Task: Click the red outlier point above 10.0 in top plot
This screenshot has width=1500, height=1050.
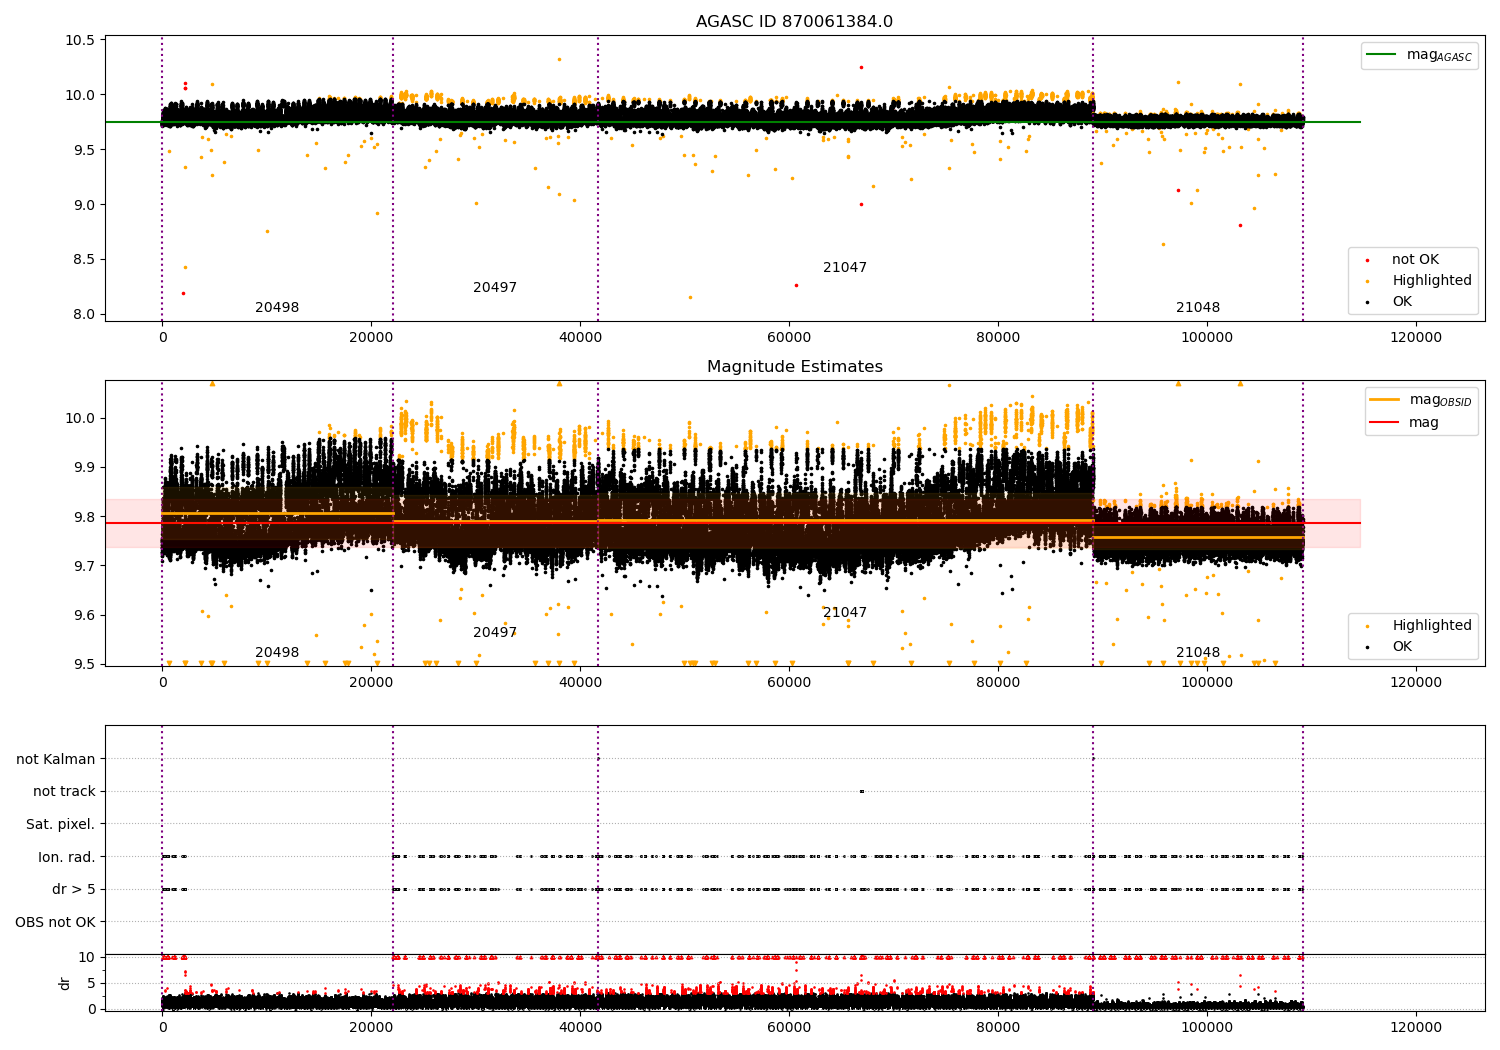Action: [x=861, y=67]
